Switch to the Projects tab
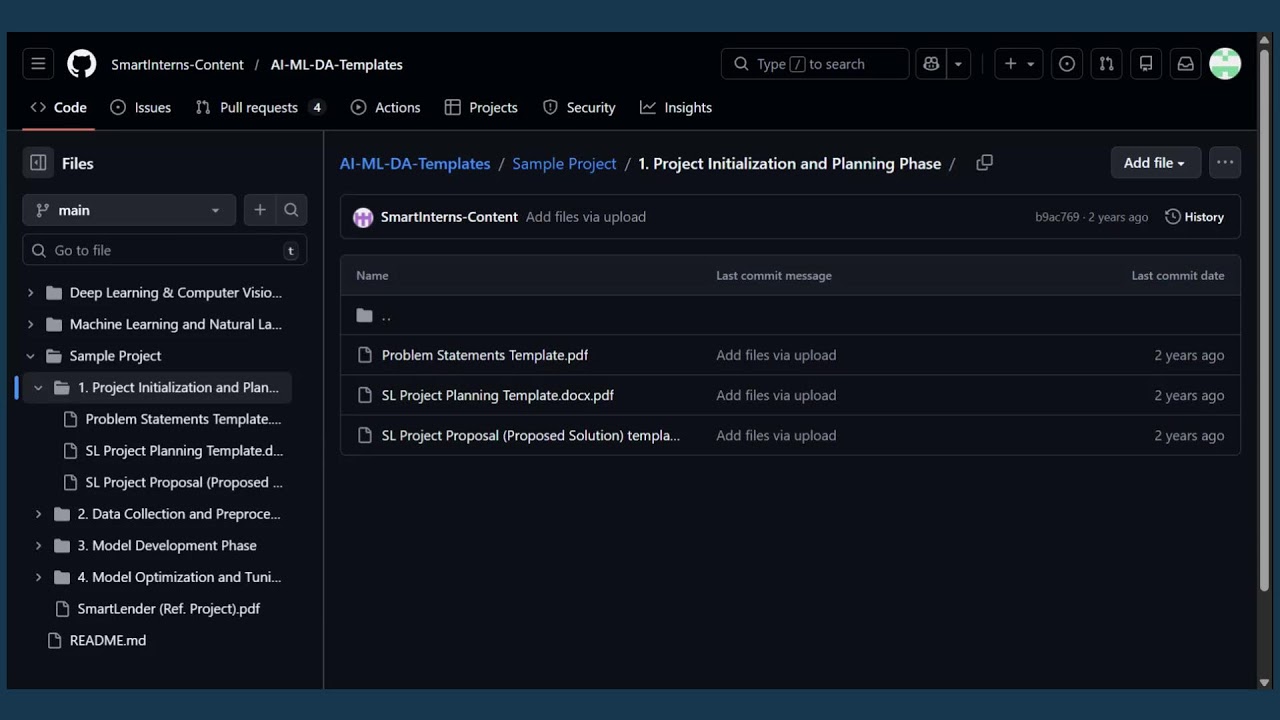Viewport: 1280px width, 720px height. point(481,107)
